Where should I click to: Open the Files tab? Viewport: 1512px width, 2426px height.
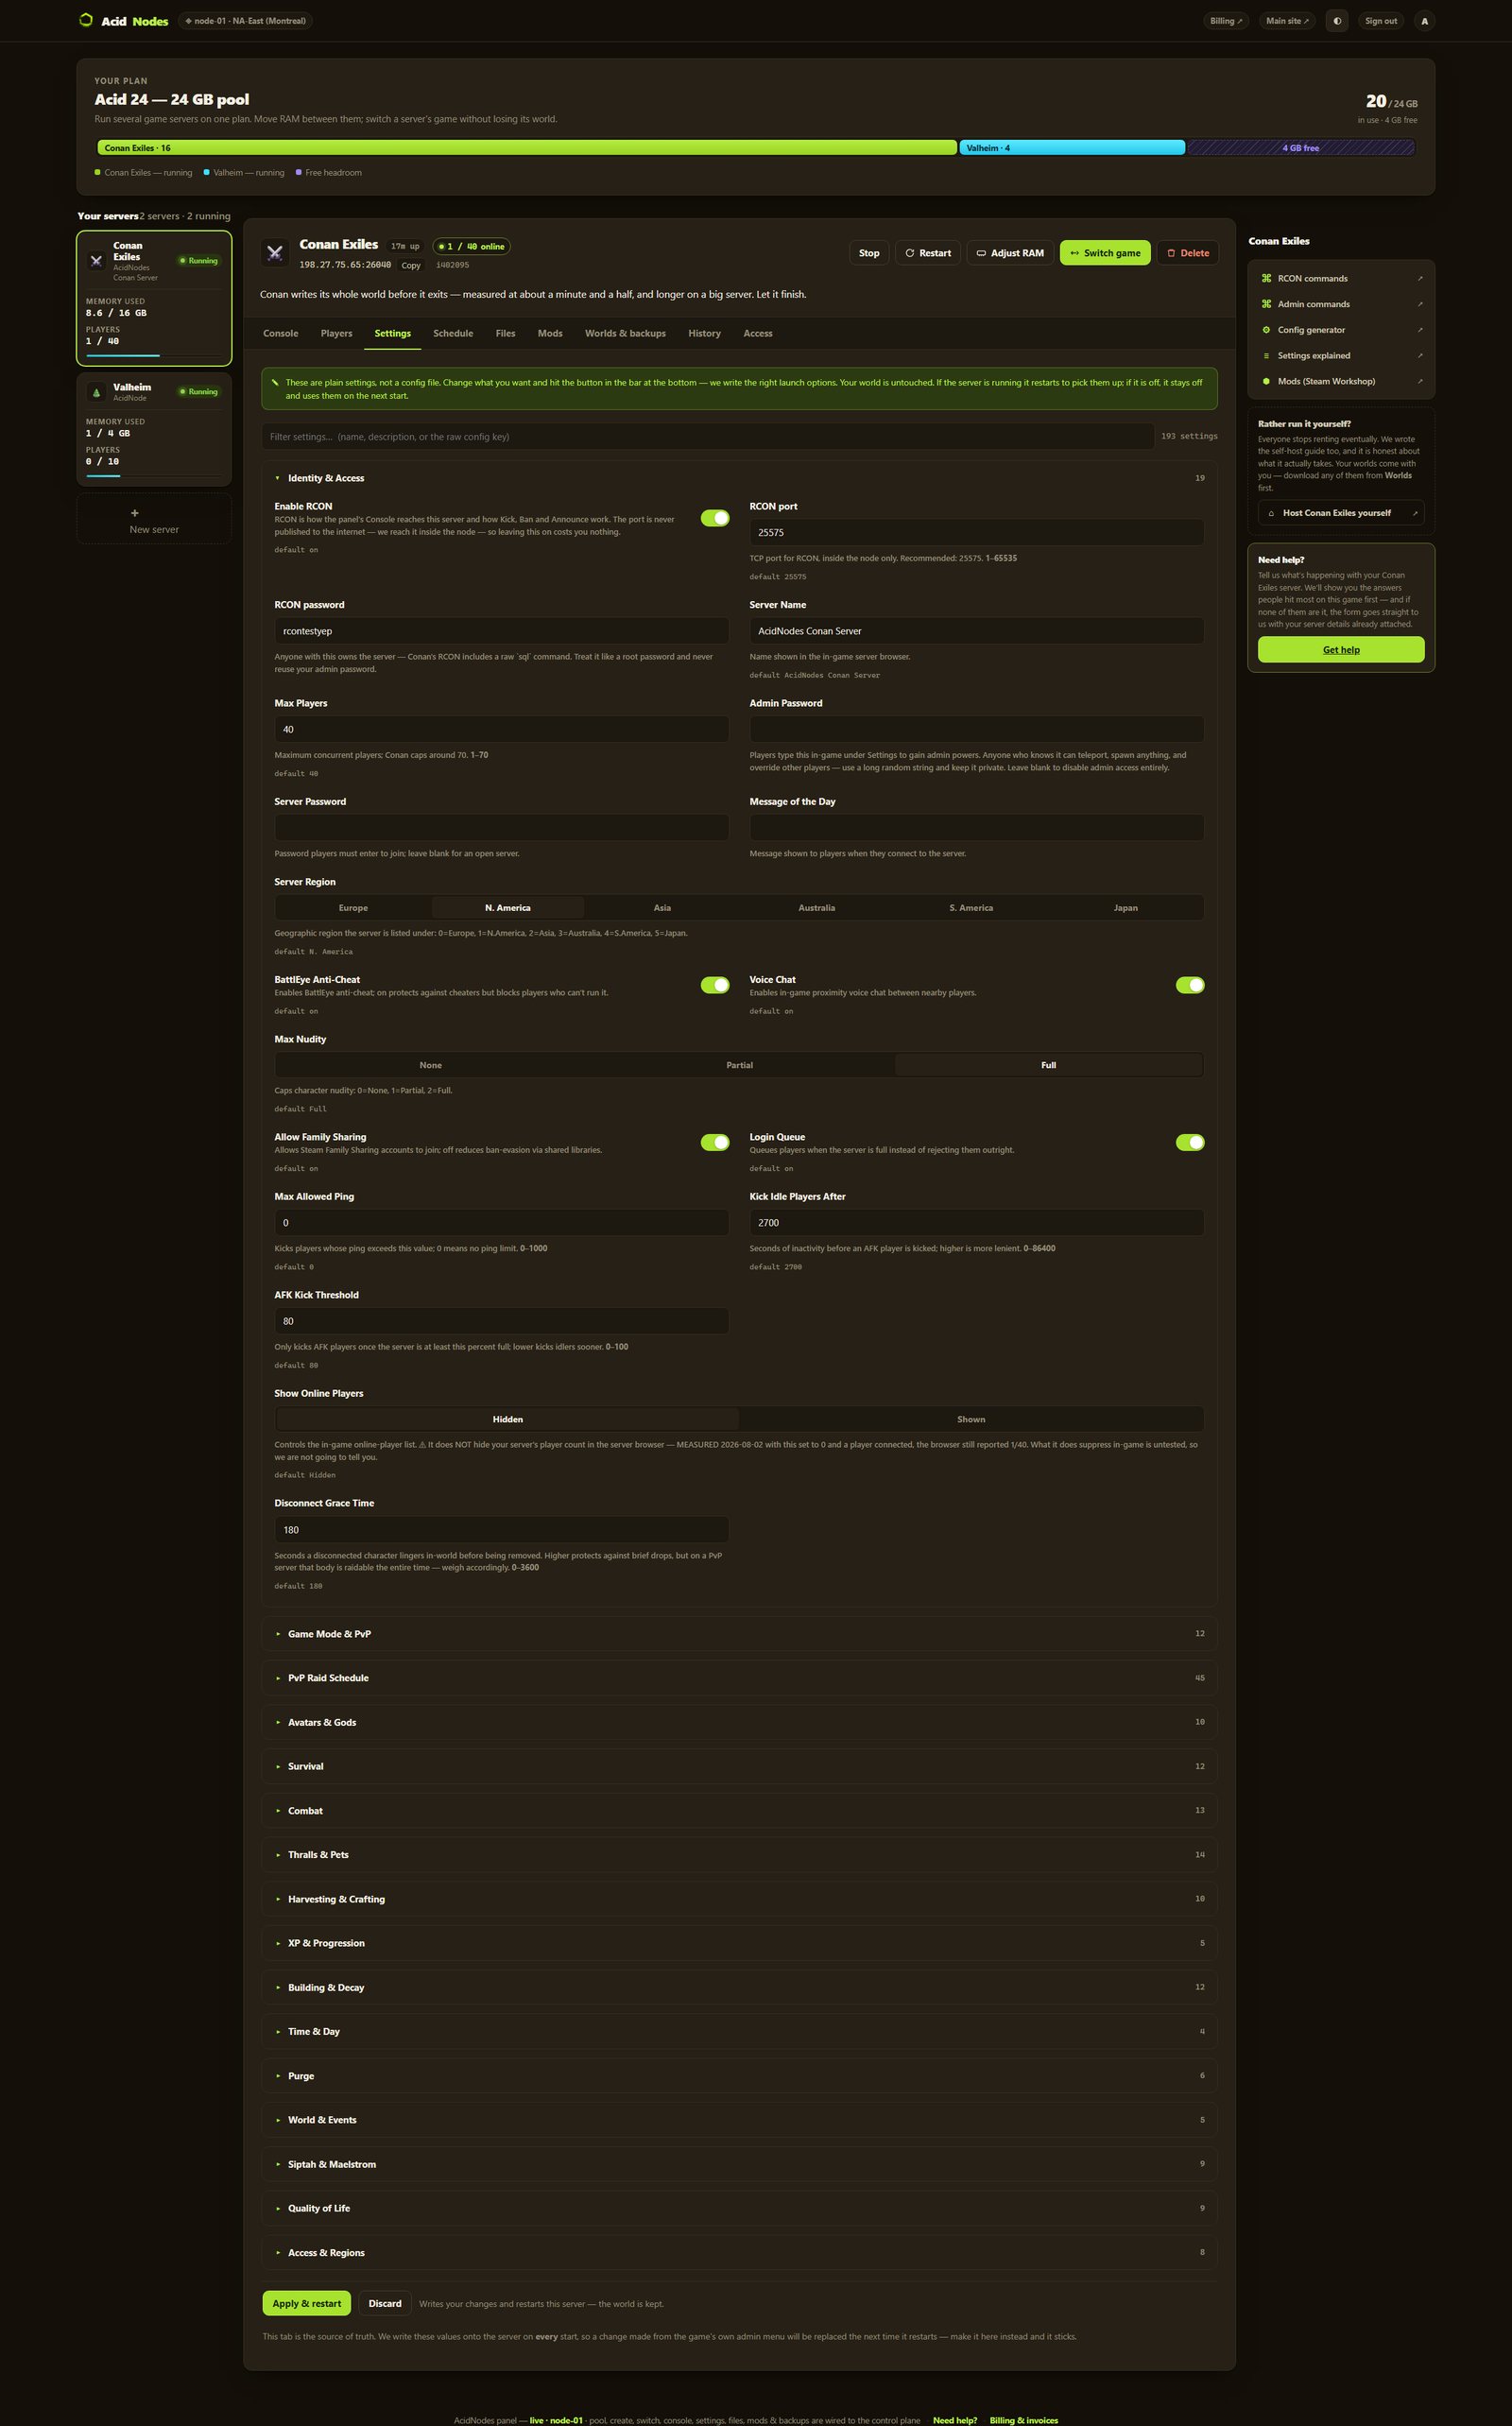coord(505,334)
